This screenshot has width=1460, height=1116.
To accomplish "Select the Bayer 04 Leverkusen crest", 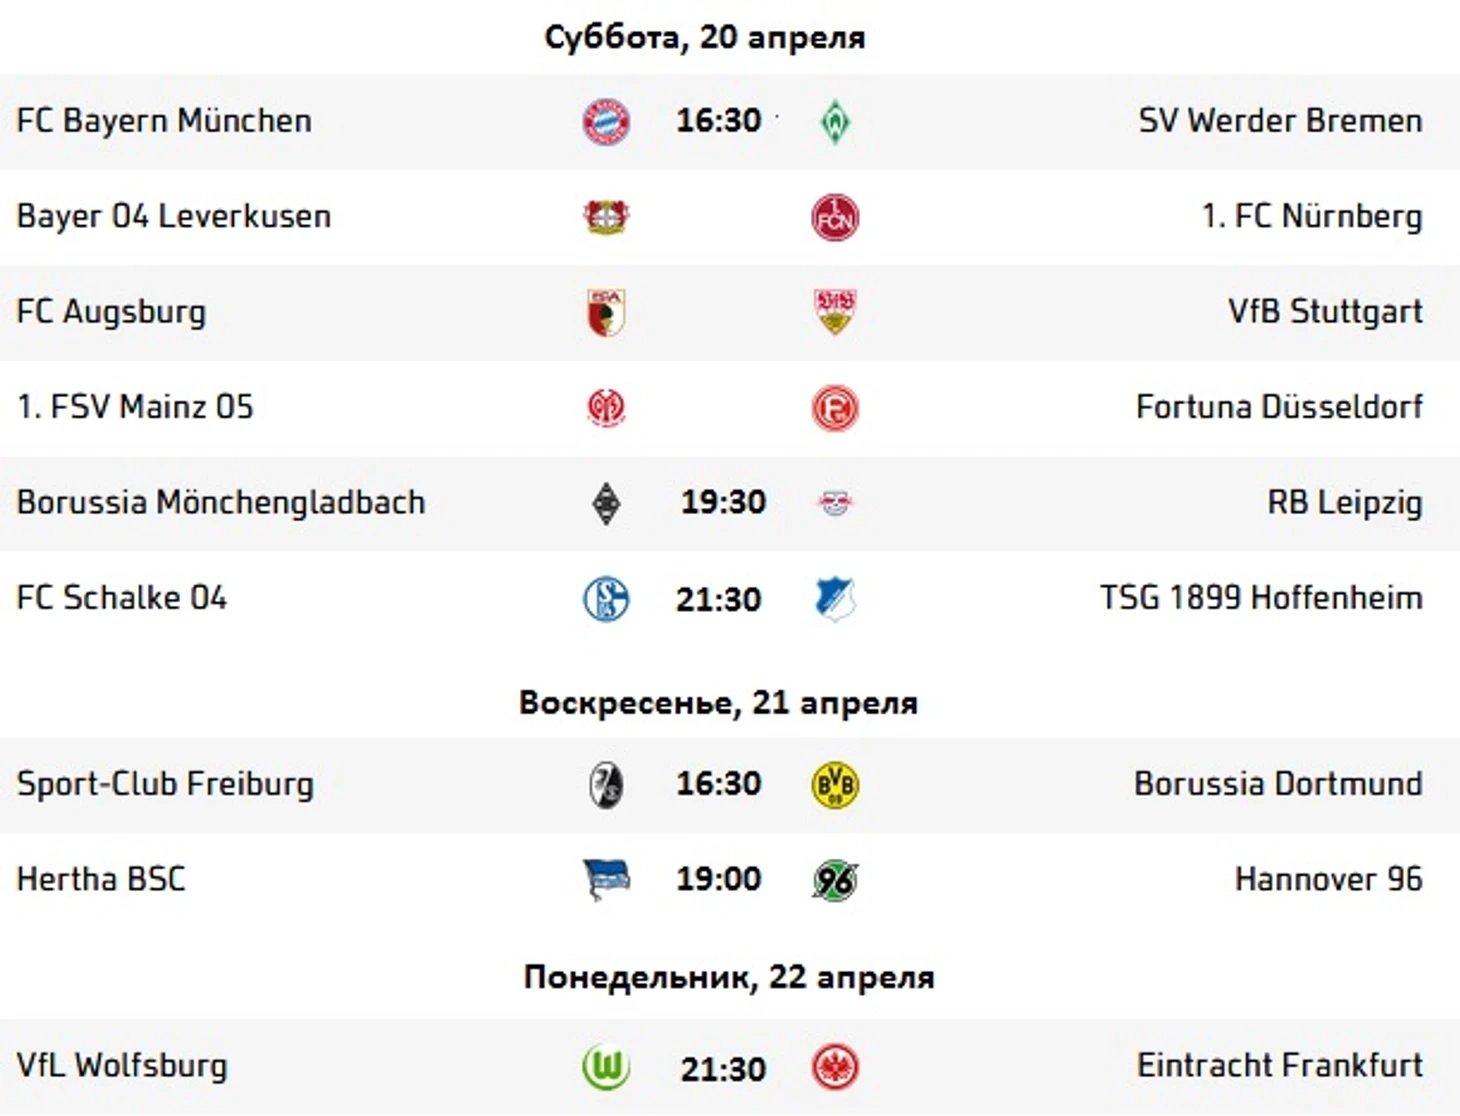I will (606, 217).
